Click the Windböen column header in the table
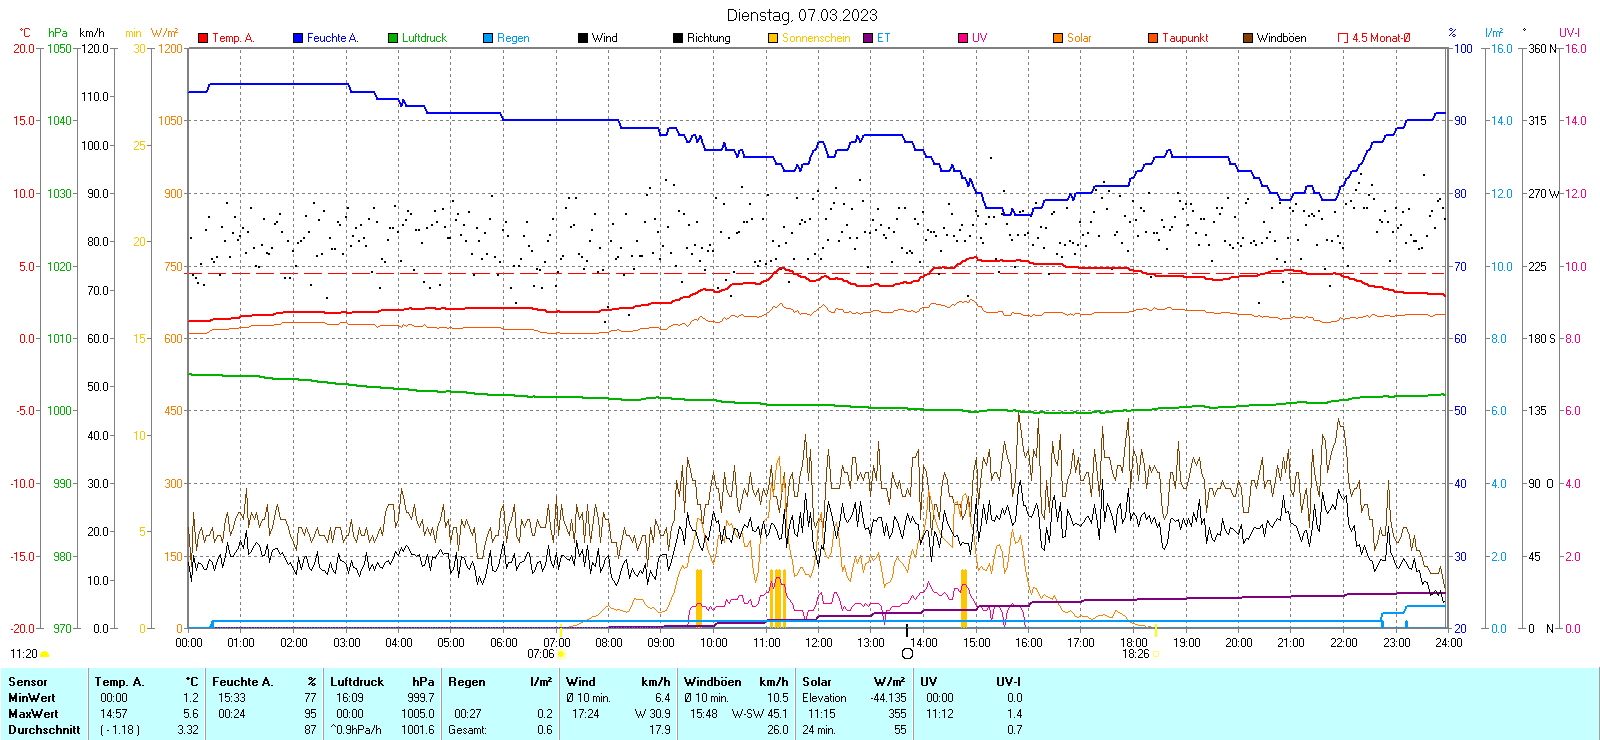The image size is (1600, 740). pos(713,682)
